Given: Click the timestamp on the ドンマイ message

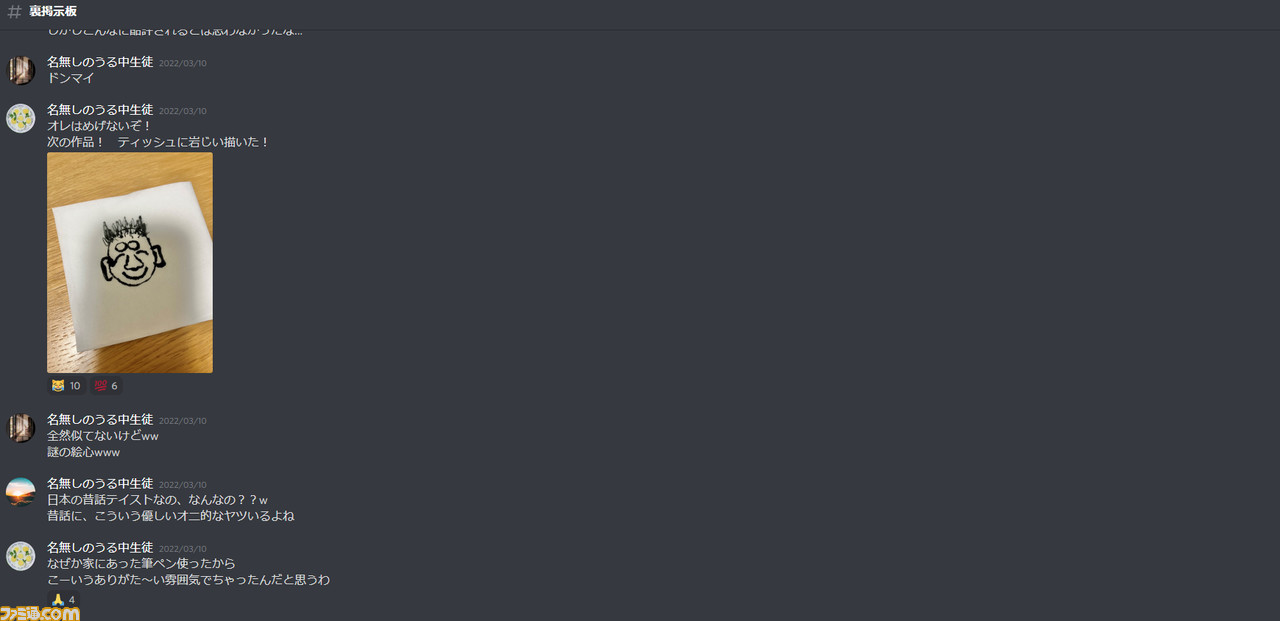Looking at the screenshot, I should pos(183,63).
